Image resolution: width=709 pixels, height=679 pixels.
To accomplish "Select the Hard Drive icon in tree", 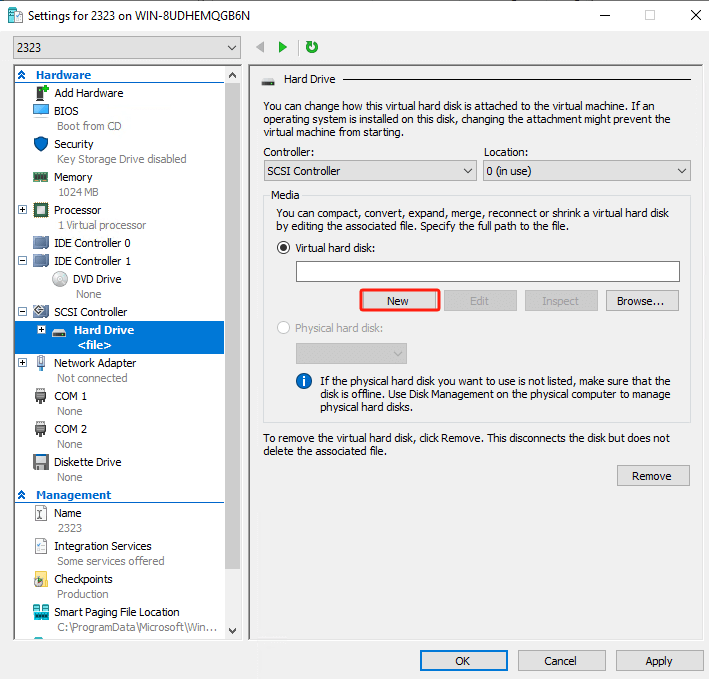I will [59, 333].
